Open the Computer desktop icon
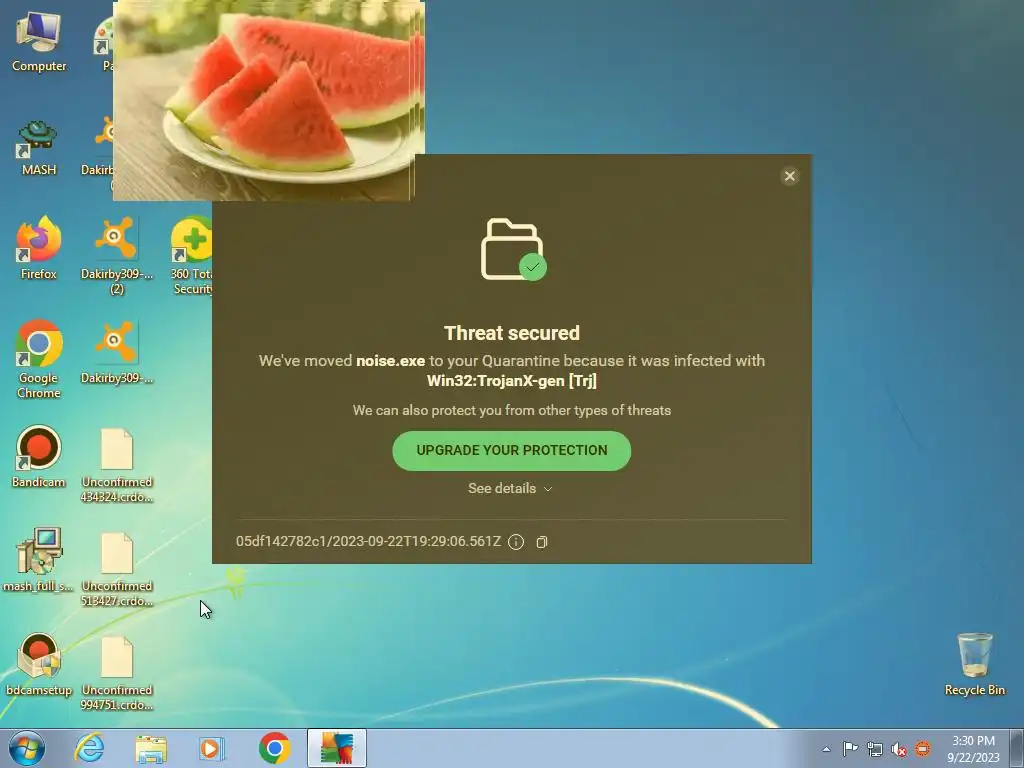The height and width of the screenshot is (768, 1024). [39, 40]
